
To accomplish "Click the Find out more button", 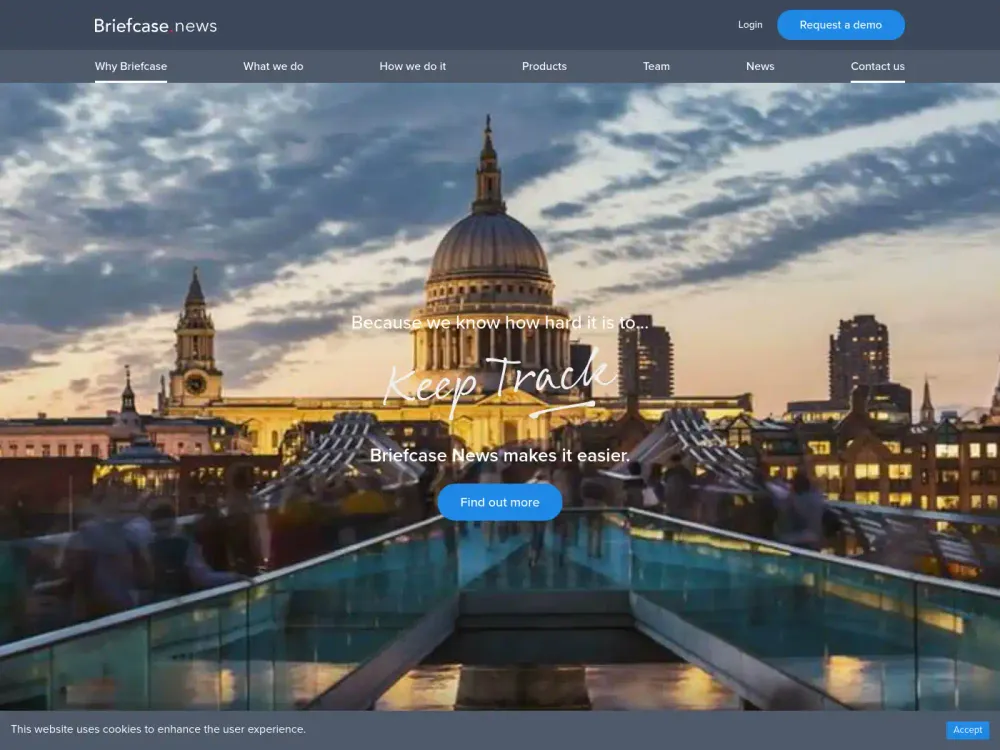I will [x=500, y=502].
